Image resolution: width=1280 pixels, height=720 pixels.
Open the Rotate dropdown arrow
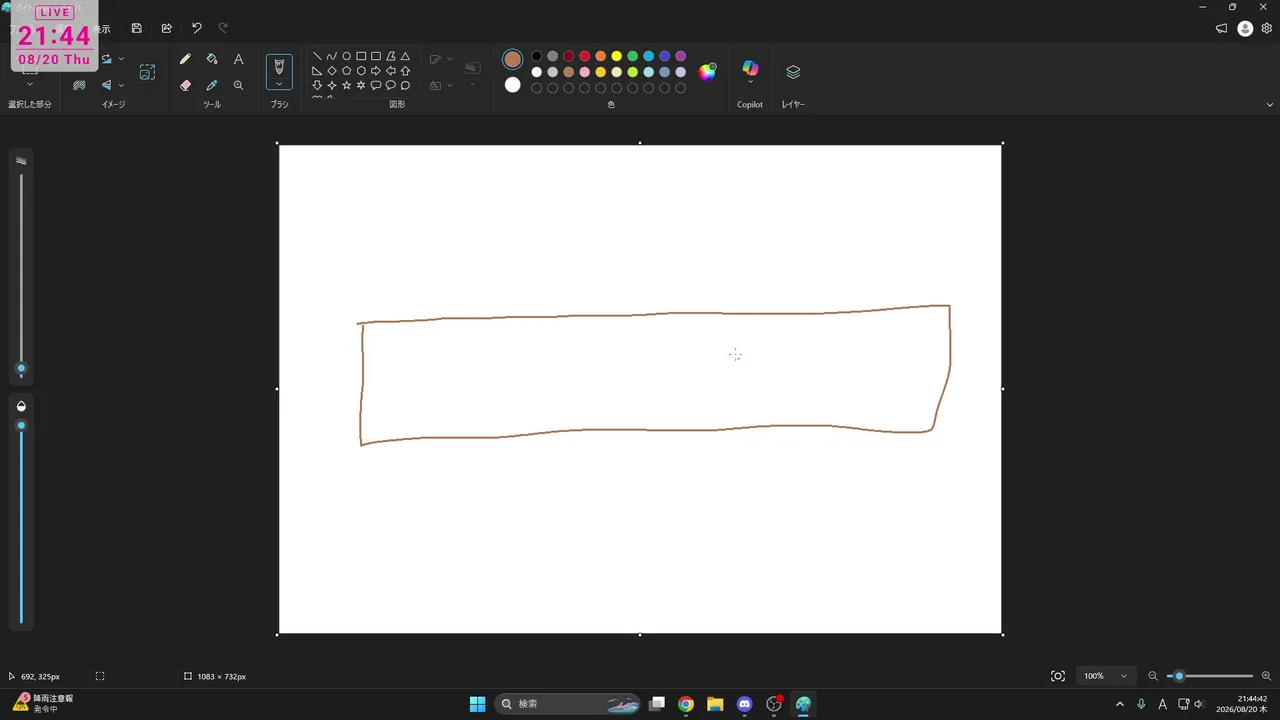(x=122, y=59)
